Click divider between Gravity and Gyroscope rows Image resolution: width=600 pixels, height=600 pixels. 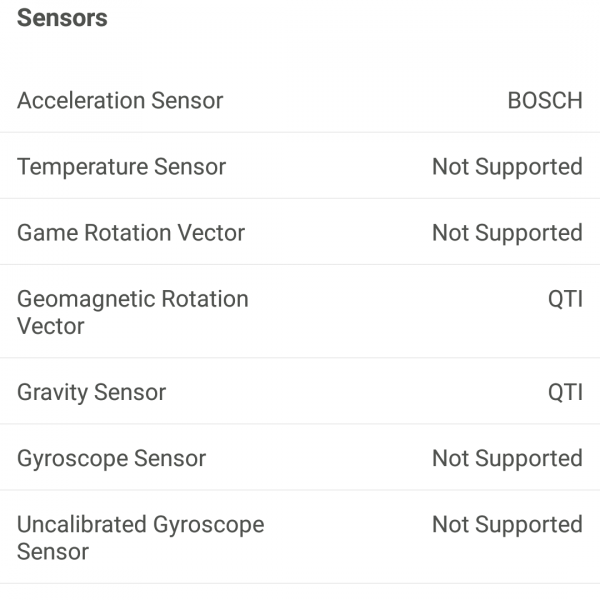pyautogui.click(x=300, y=424)
